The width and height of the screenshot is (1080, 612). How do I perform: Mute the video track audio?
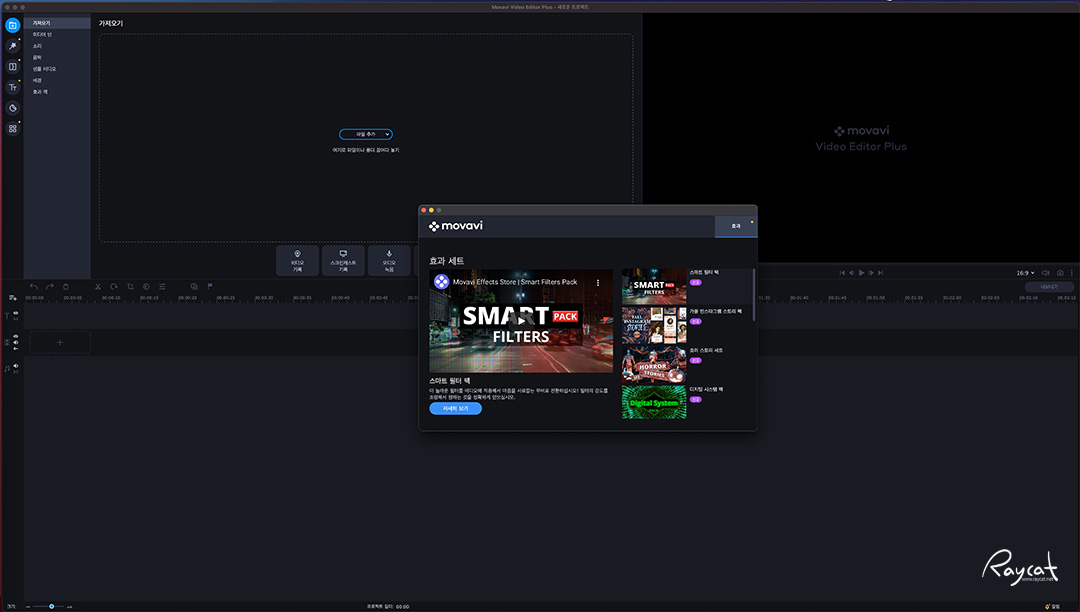coord(16,342)
